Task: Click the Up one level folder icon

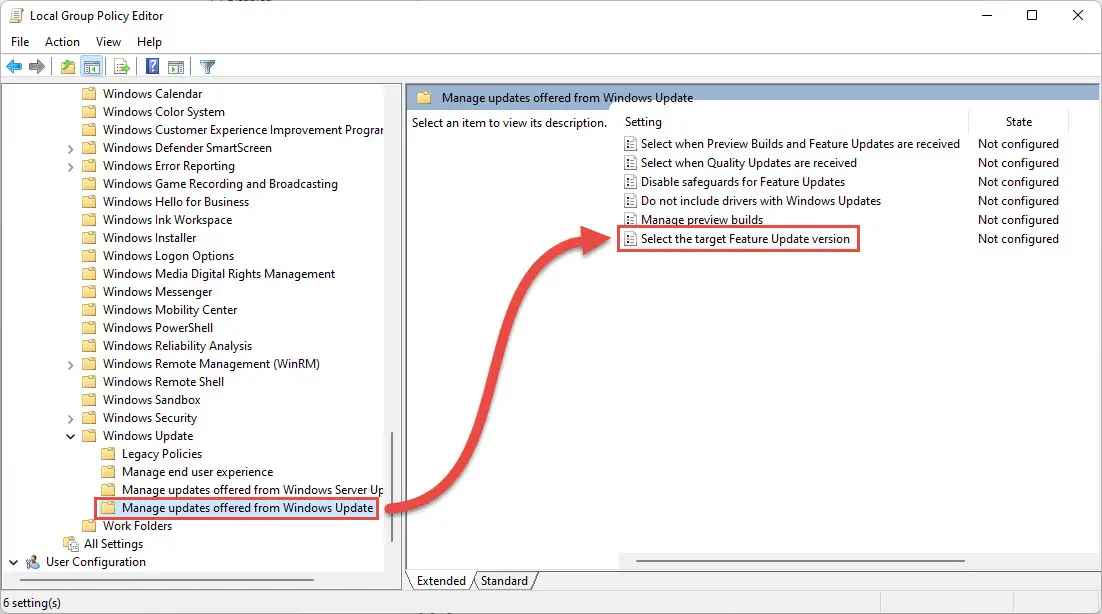Action: pos(67,67)
